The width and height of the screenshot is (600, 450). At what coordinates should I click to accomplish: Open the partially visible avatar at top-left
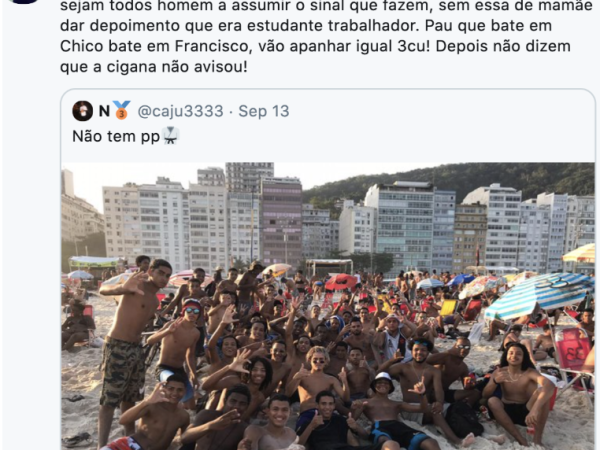[24, 2]
